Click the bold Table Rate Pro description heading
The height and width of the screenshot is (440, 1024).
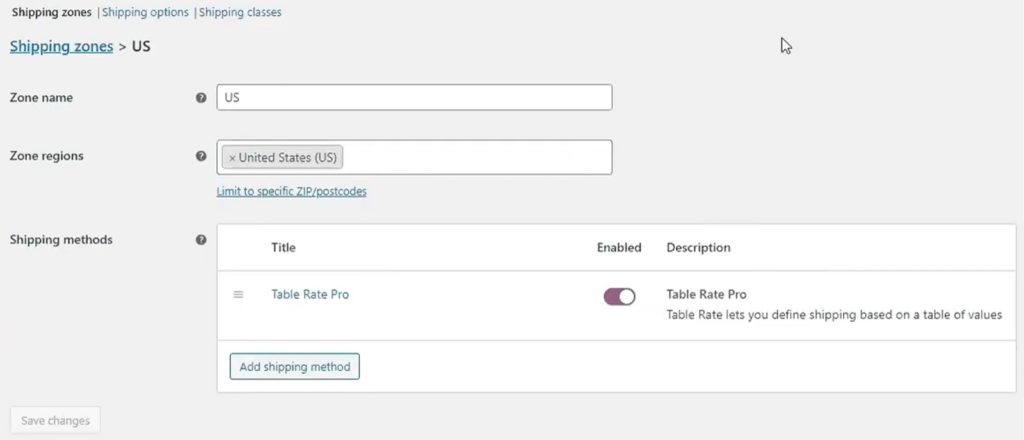[x=706, y=294]
